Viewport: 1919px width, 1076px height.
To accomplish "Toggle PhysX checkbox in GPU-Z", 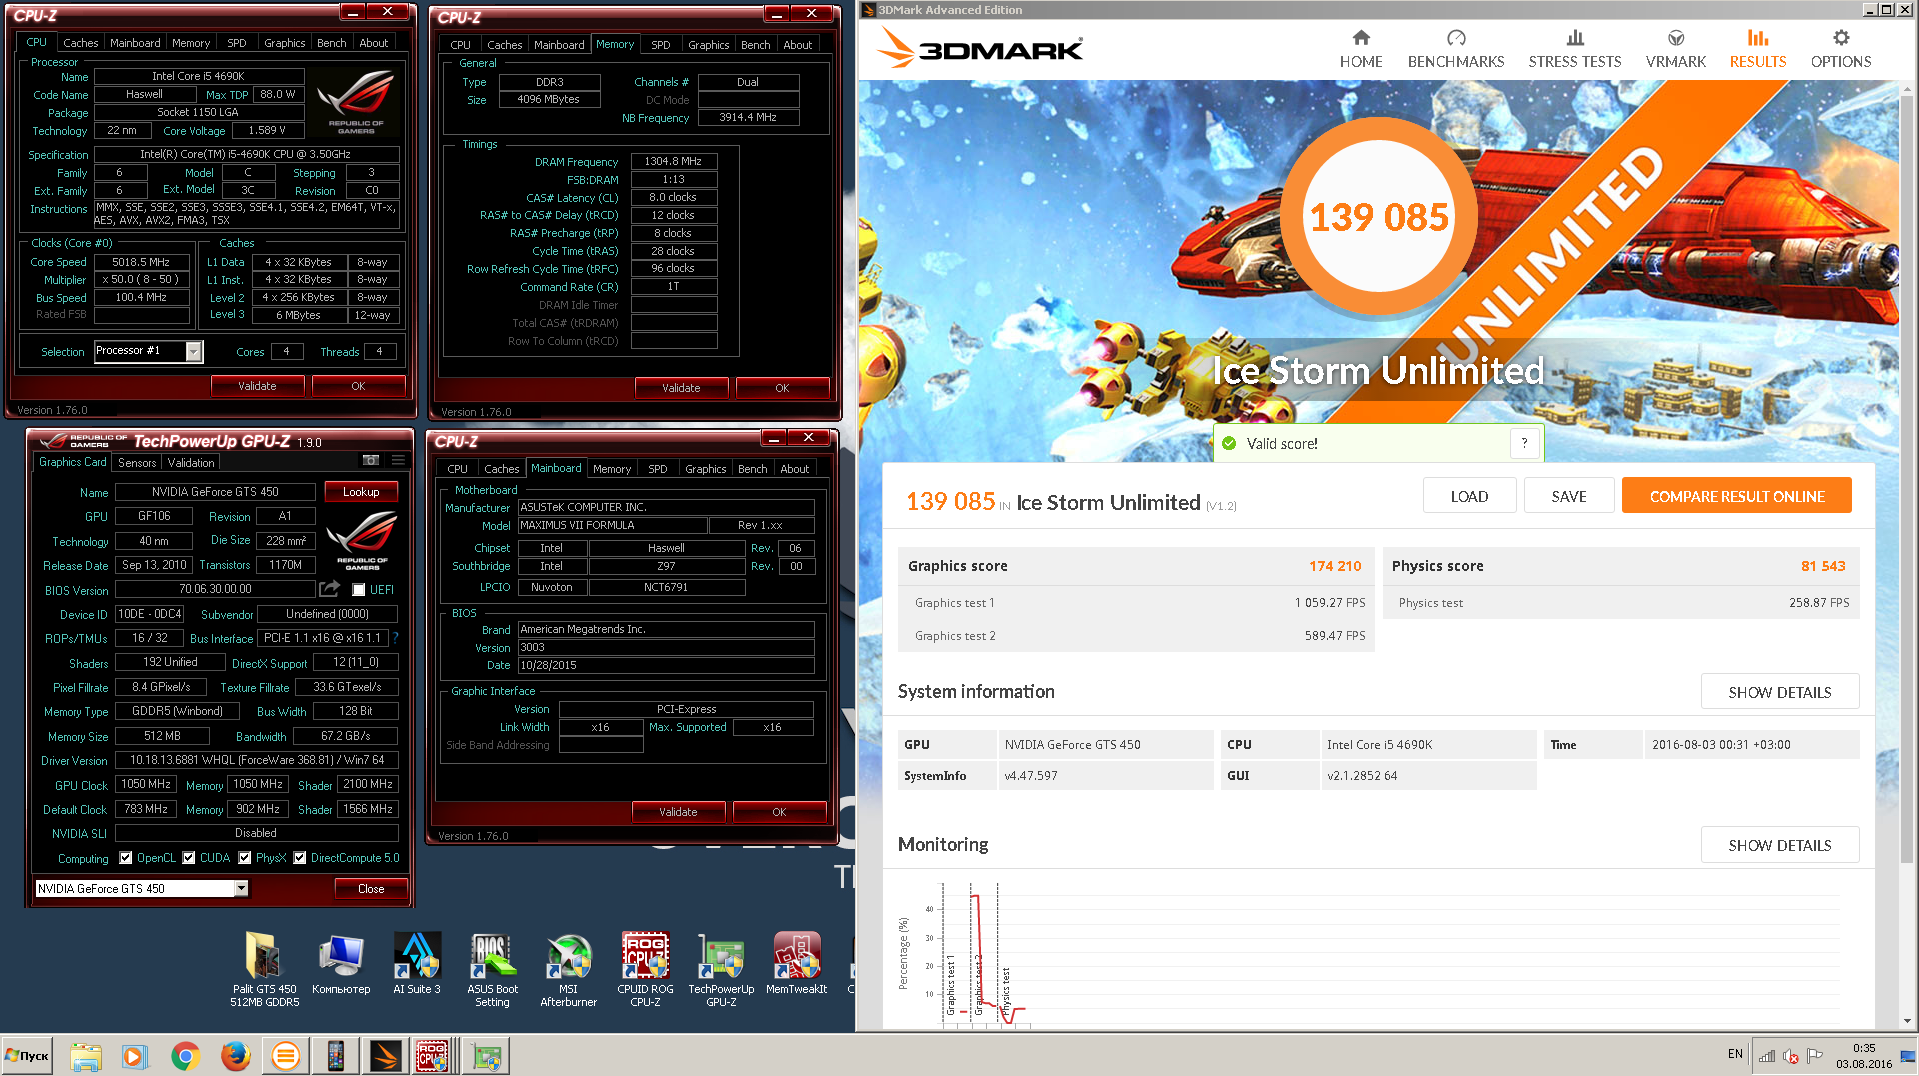I will point(245,858).
